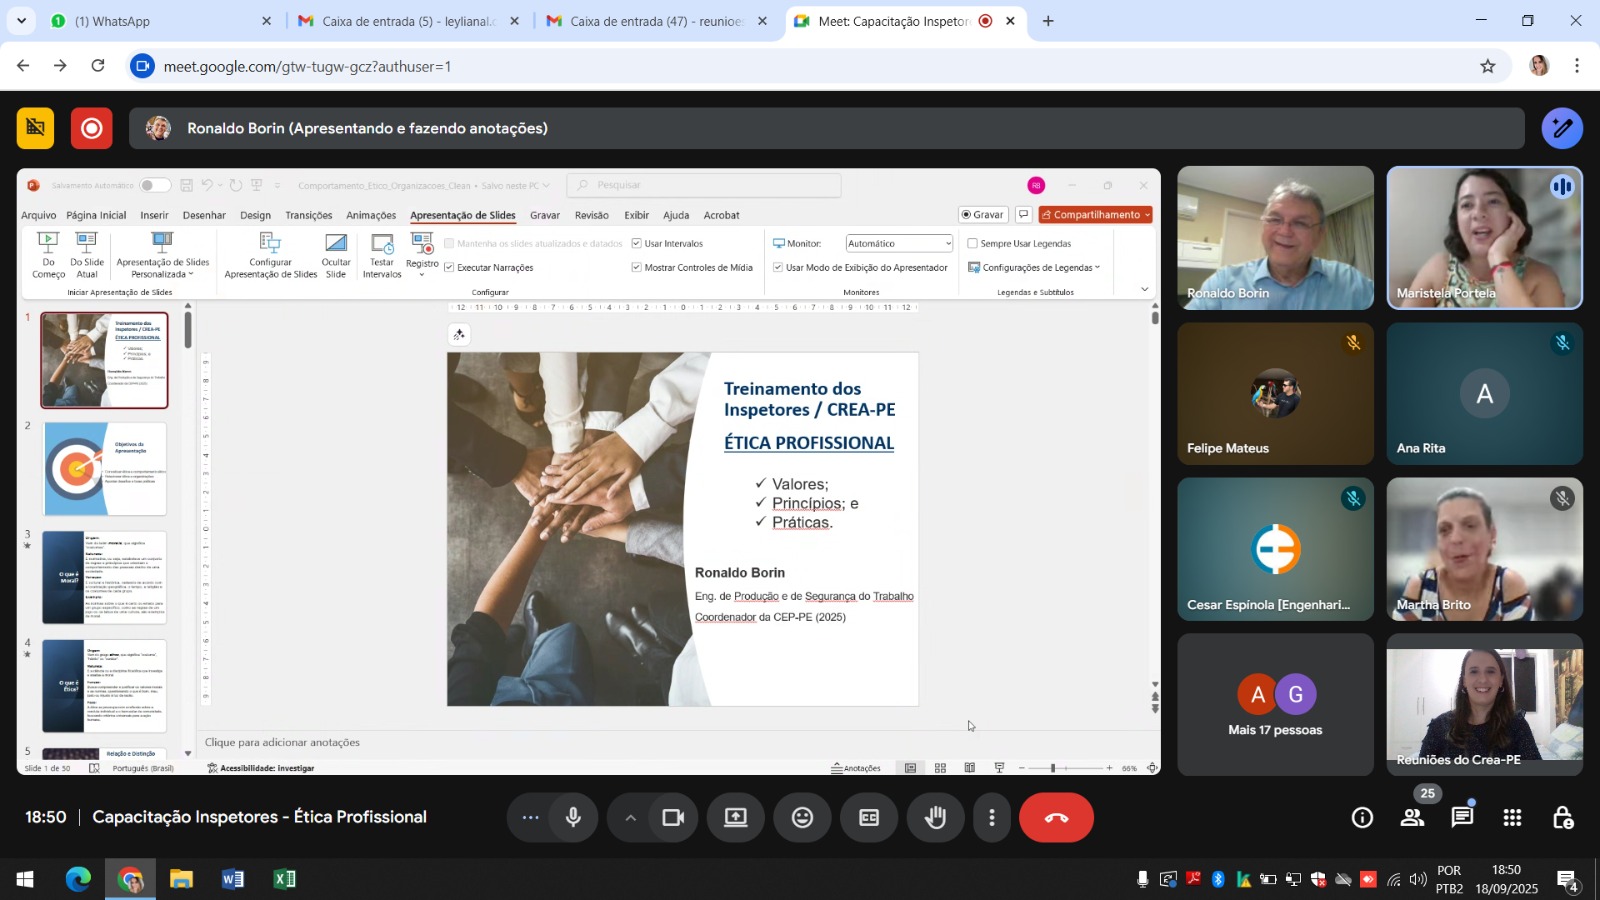Open the people list icon
This screenshot has width=1600, height=900.
[1412, 818]
